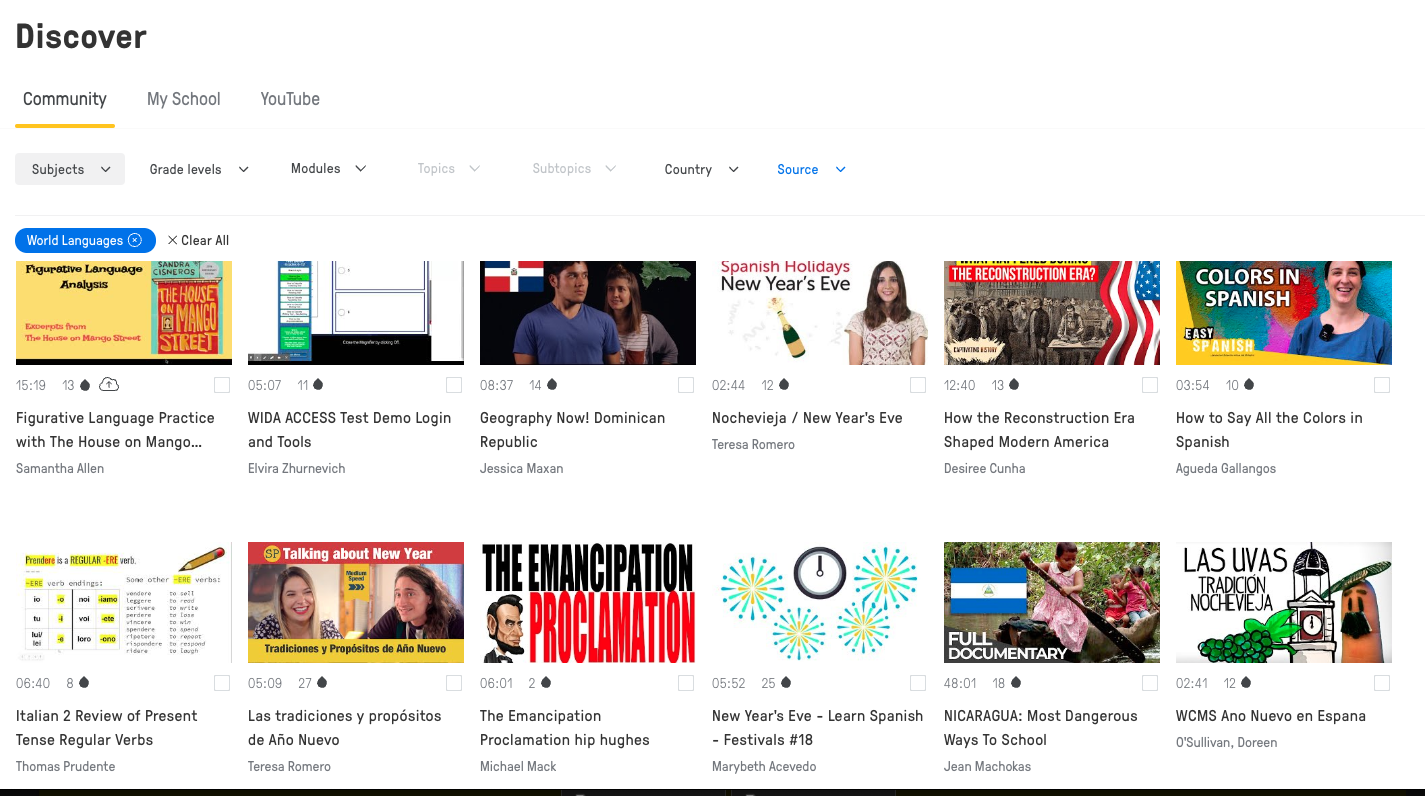Open the Country filter dropdown

[700, 169]
